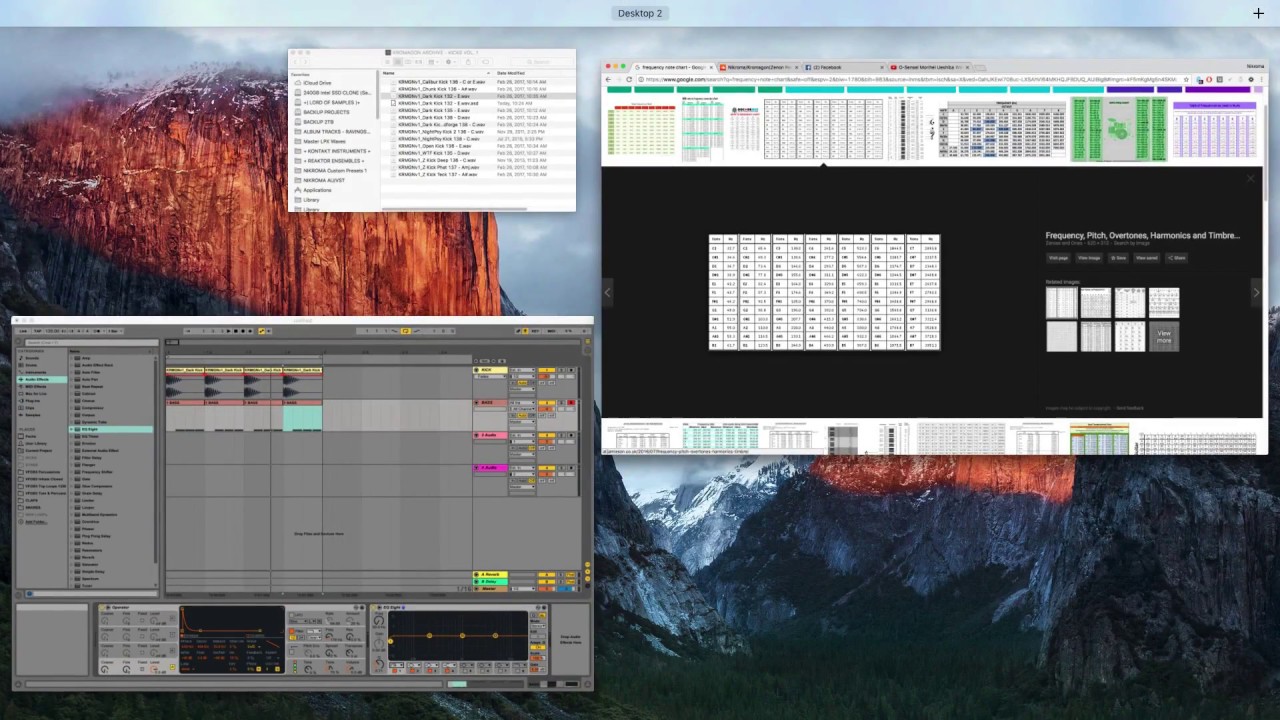Image resolution: width=1280 pixels, height=720 pixels.
Task: Click the Finder search field
Action: [x=540, y=62]
